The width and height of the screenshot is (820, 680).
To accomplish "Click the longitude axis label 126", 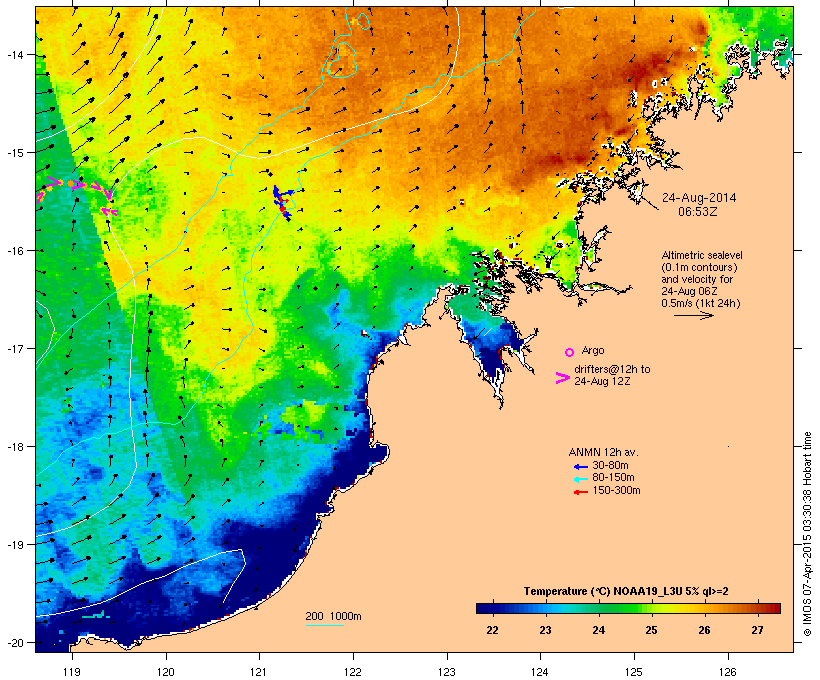I will (728, 672).
